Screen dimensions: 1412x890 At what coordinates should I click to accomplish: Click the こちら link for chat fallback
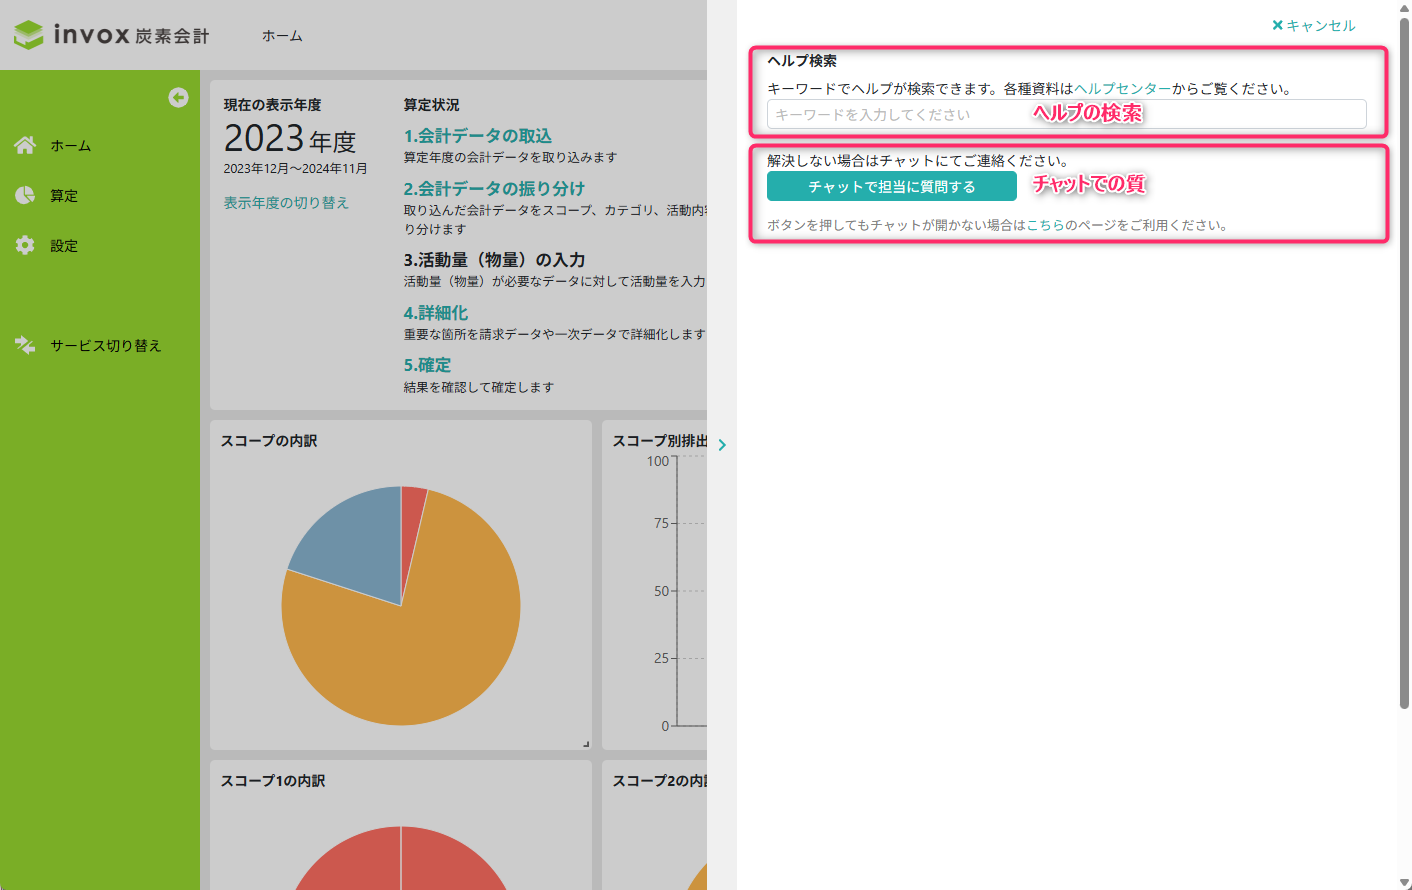[x=1045, y=225]
